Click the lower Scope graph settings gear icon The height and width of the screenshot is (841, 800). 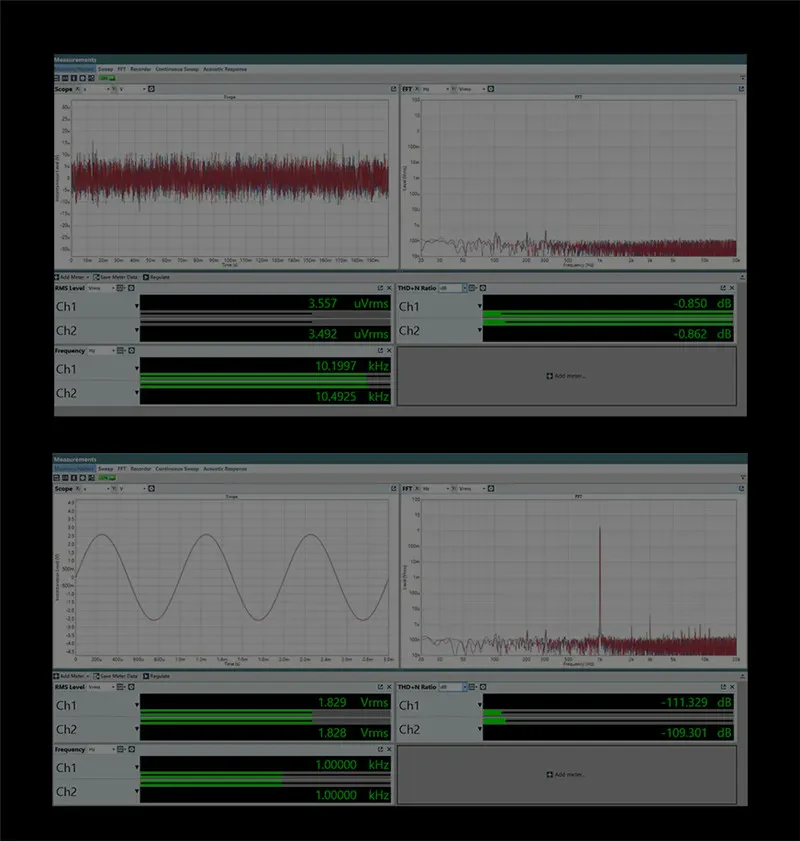click(x=151, y=489)
